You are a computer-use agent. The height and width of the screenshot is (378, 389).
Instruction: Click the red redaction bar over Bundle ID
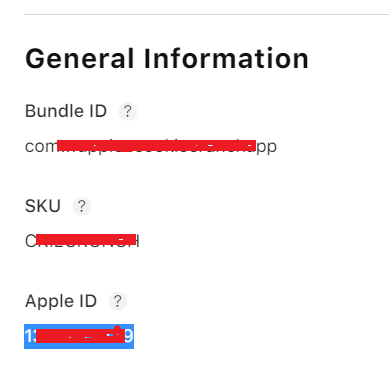(156, 146)
